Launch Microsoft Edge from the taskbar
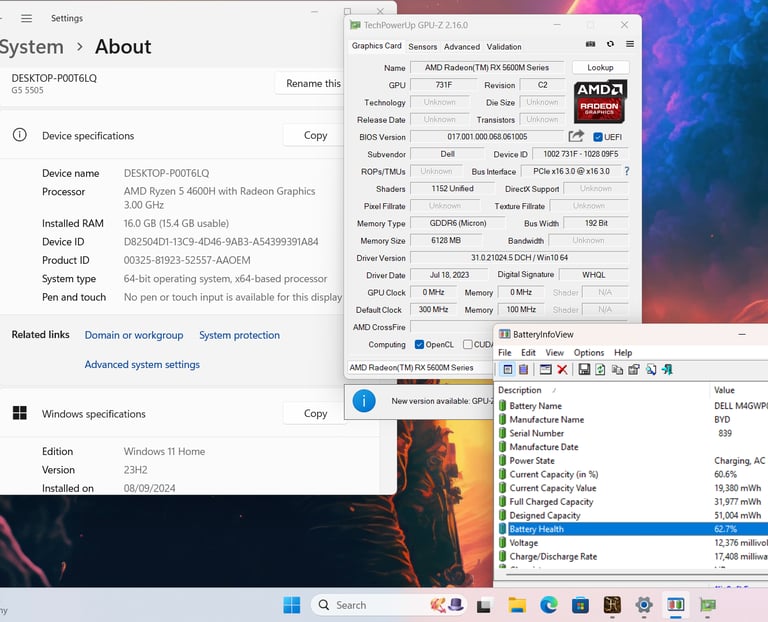 (549, 605)
